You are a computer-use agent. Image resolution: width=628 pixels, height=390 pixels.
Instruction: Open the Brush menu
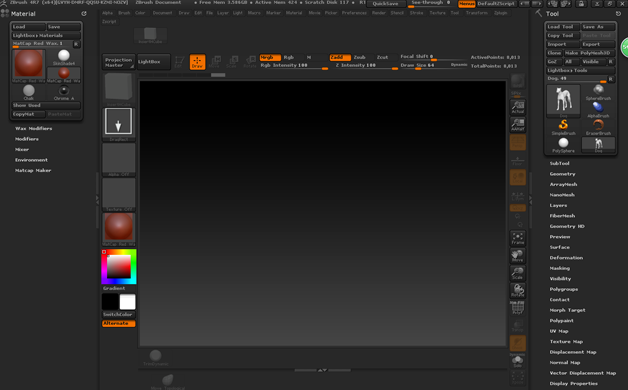124,13
